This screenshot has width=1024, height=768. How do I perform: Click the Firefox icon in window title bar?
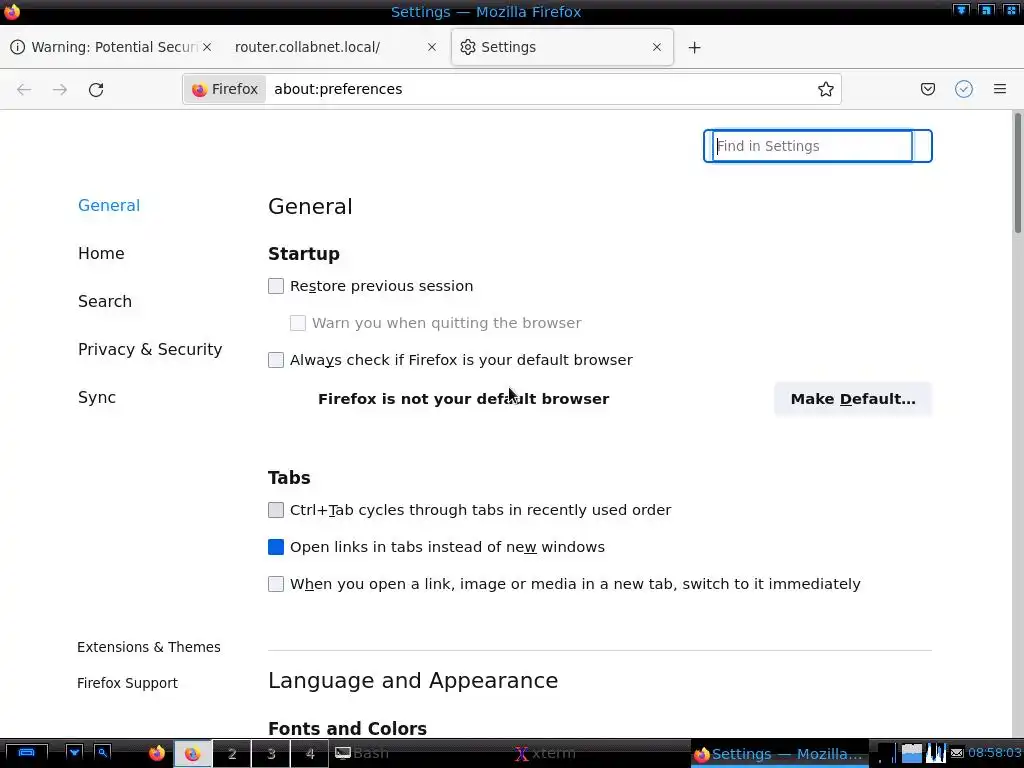(12, 12)
